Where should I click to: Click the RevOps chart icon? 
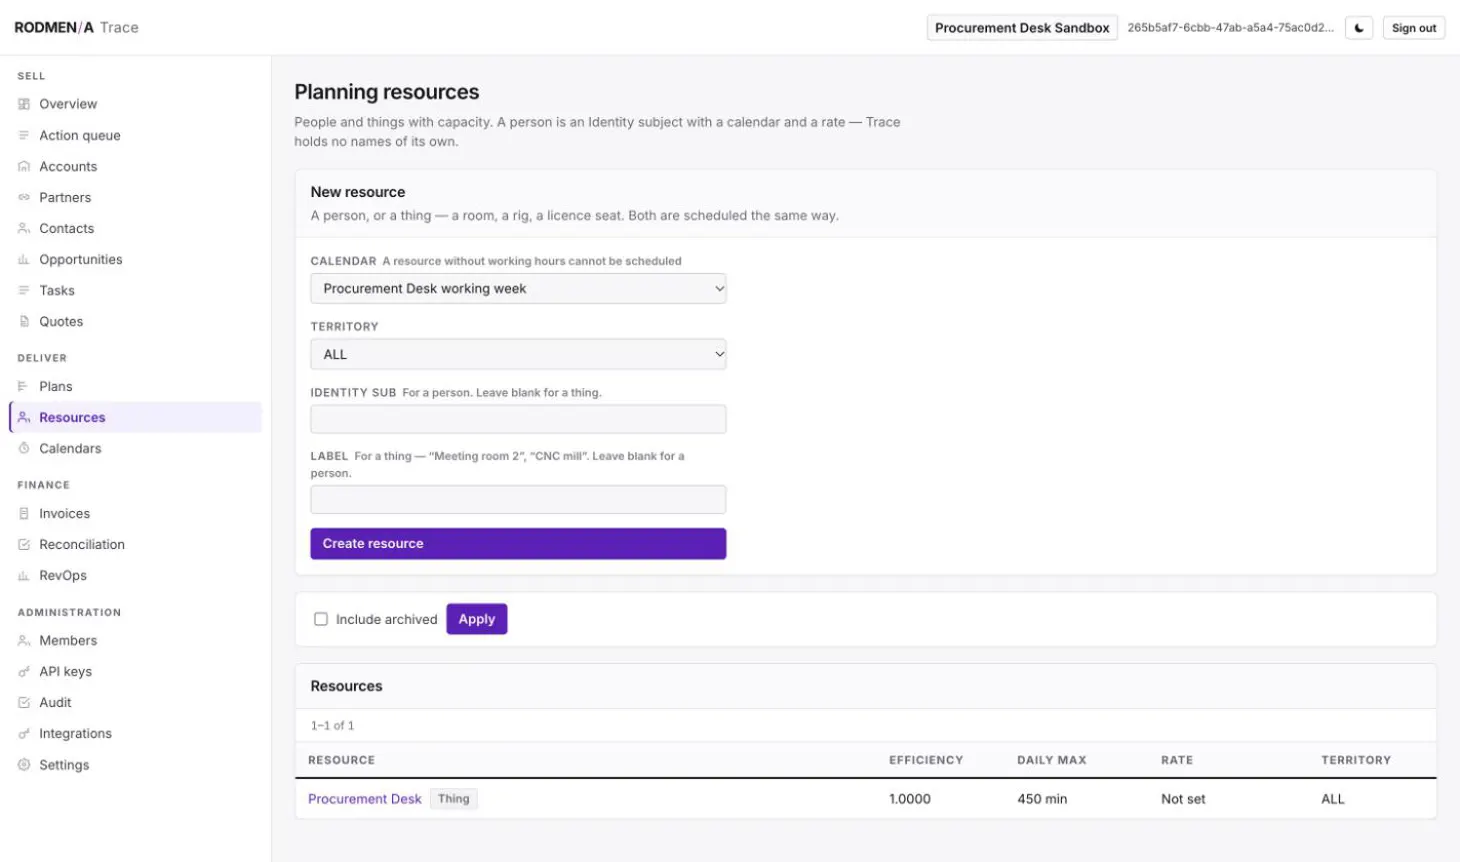pos(24,575)
